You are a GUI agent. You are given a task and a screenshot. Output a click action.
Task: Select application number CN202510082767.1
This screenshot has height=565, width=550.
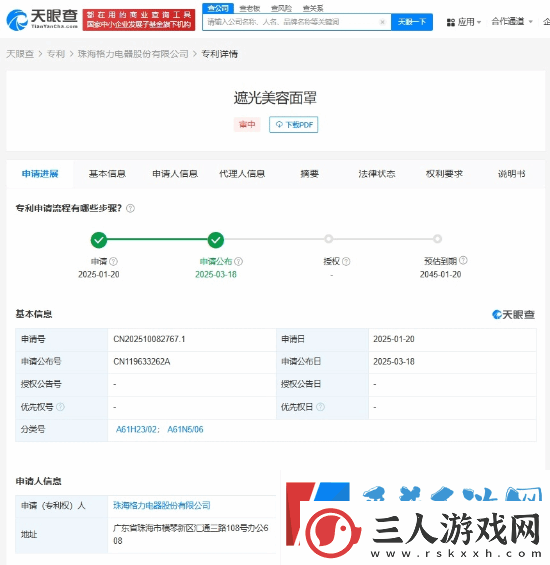149,339
